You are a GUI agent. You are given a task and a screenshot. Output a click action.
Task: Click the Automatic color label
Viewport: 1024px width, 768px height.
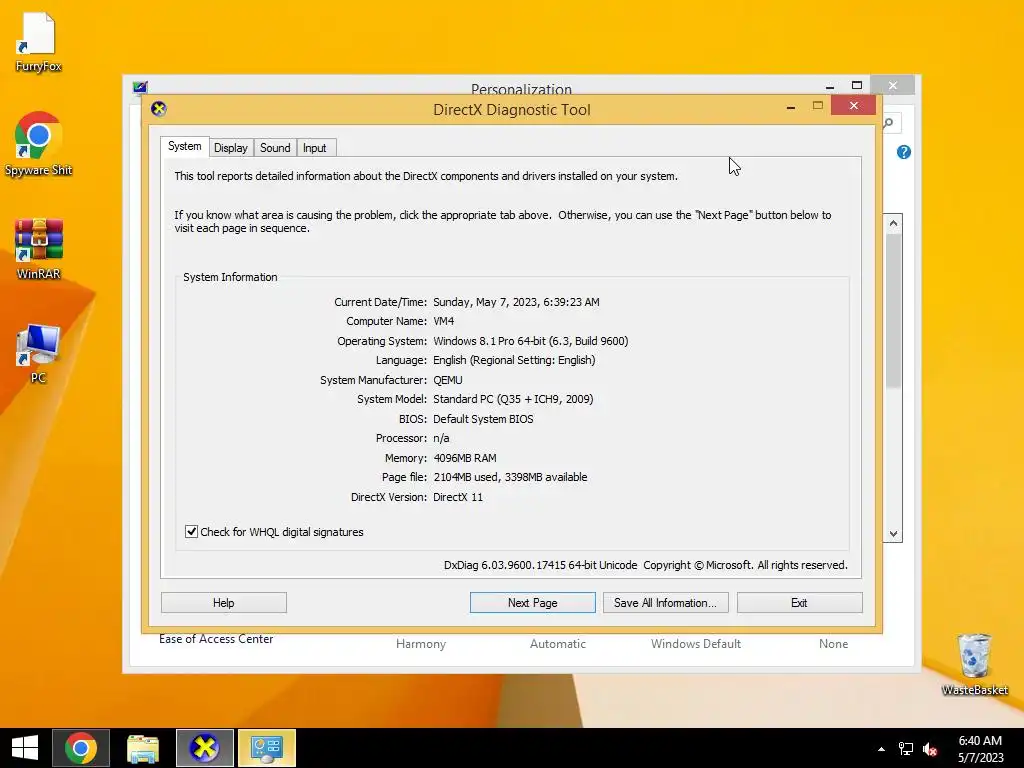click(558, 644)
